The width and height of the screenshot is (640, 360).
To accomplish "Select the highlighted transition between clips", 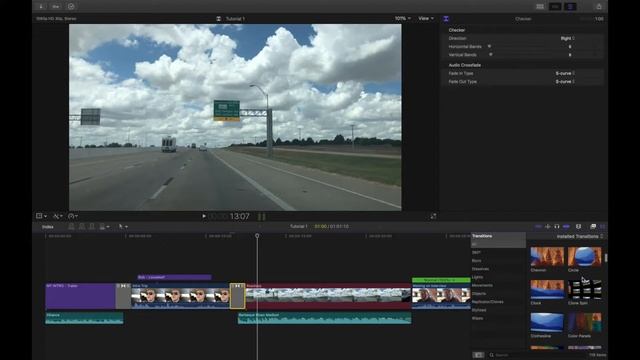I will 238,296.
